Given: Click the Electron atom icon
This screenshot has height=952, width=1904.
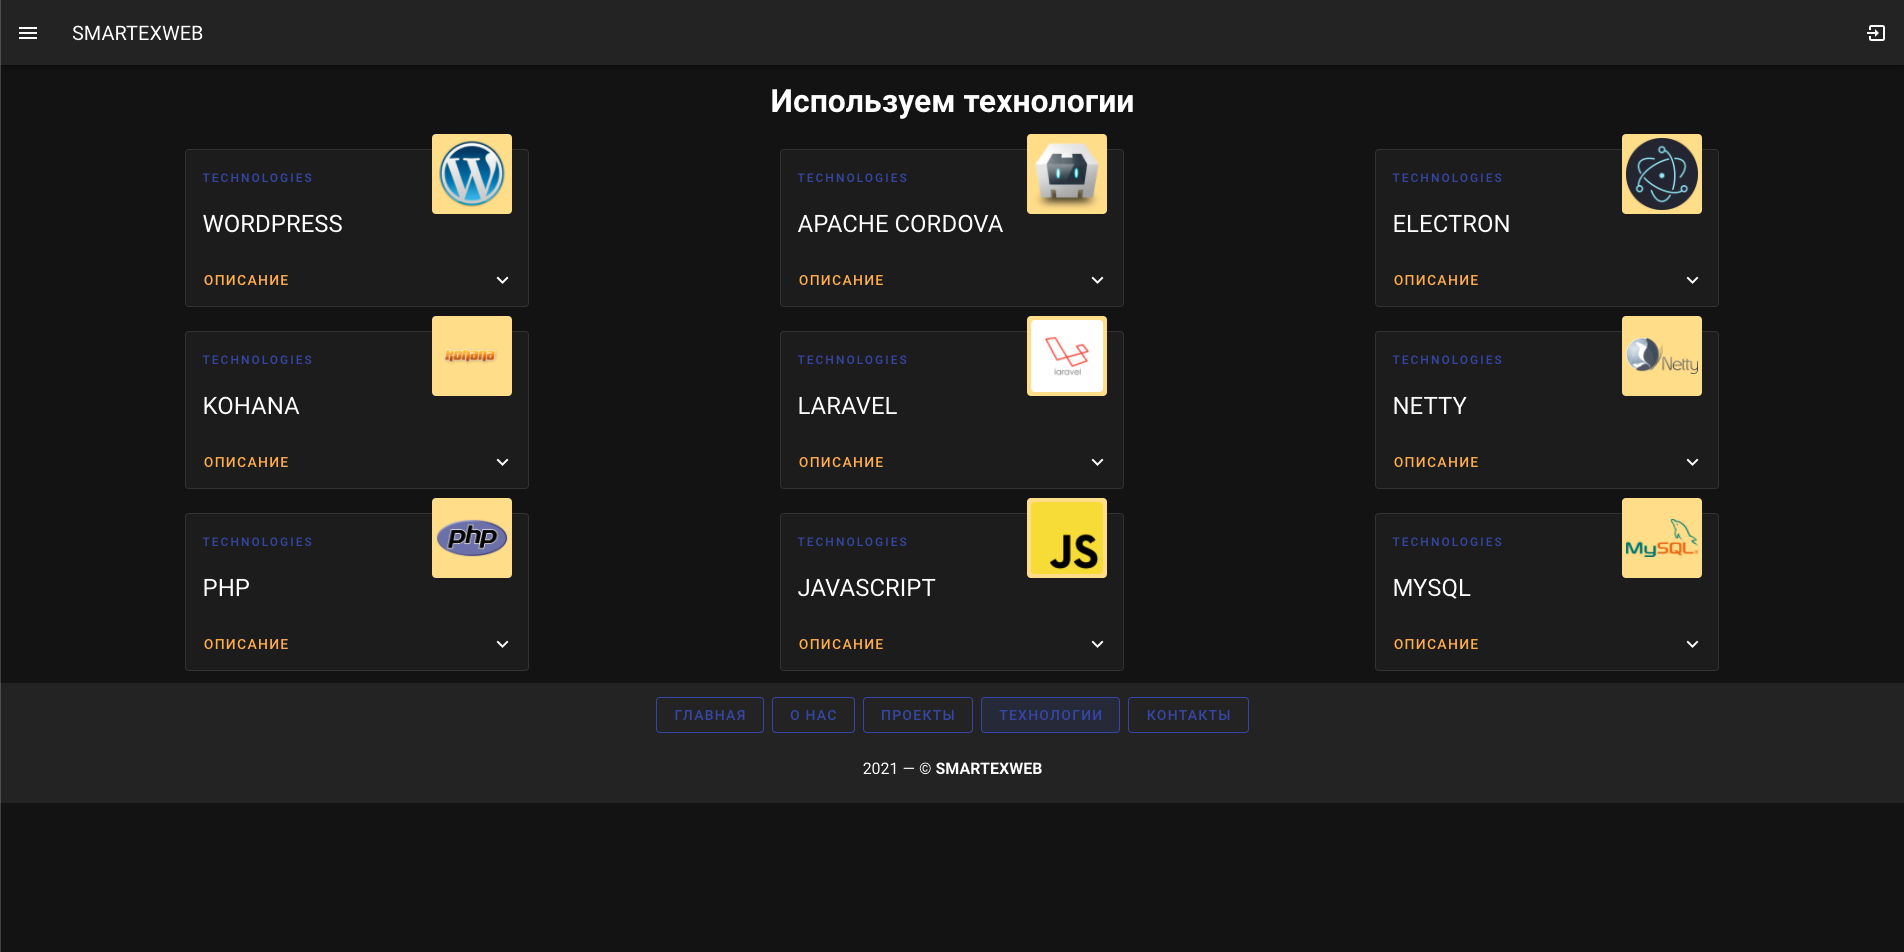Looking at the screenshot, I should point(1661,173).
